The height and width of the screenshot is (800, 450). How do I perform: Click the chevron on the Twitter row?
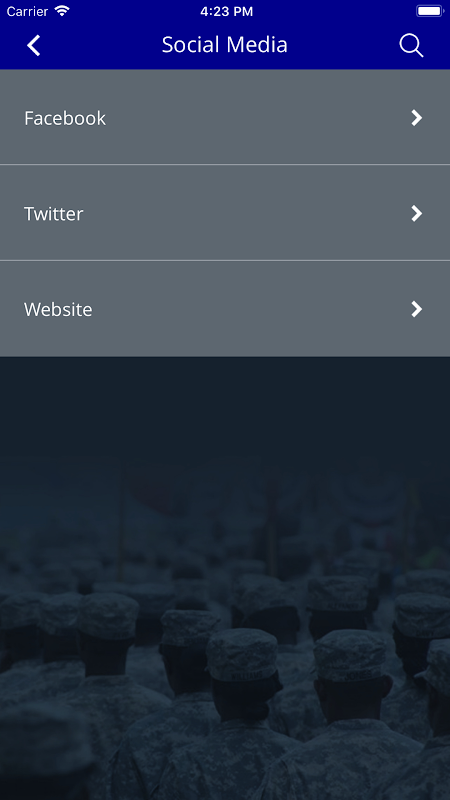tap(417, 213)
